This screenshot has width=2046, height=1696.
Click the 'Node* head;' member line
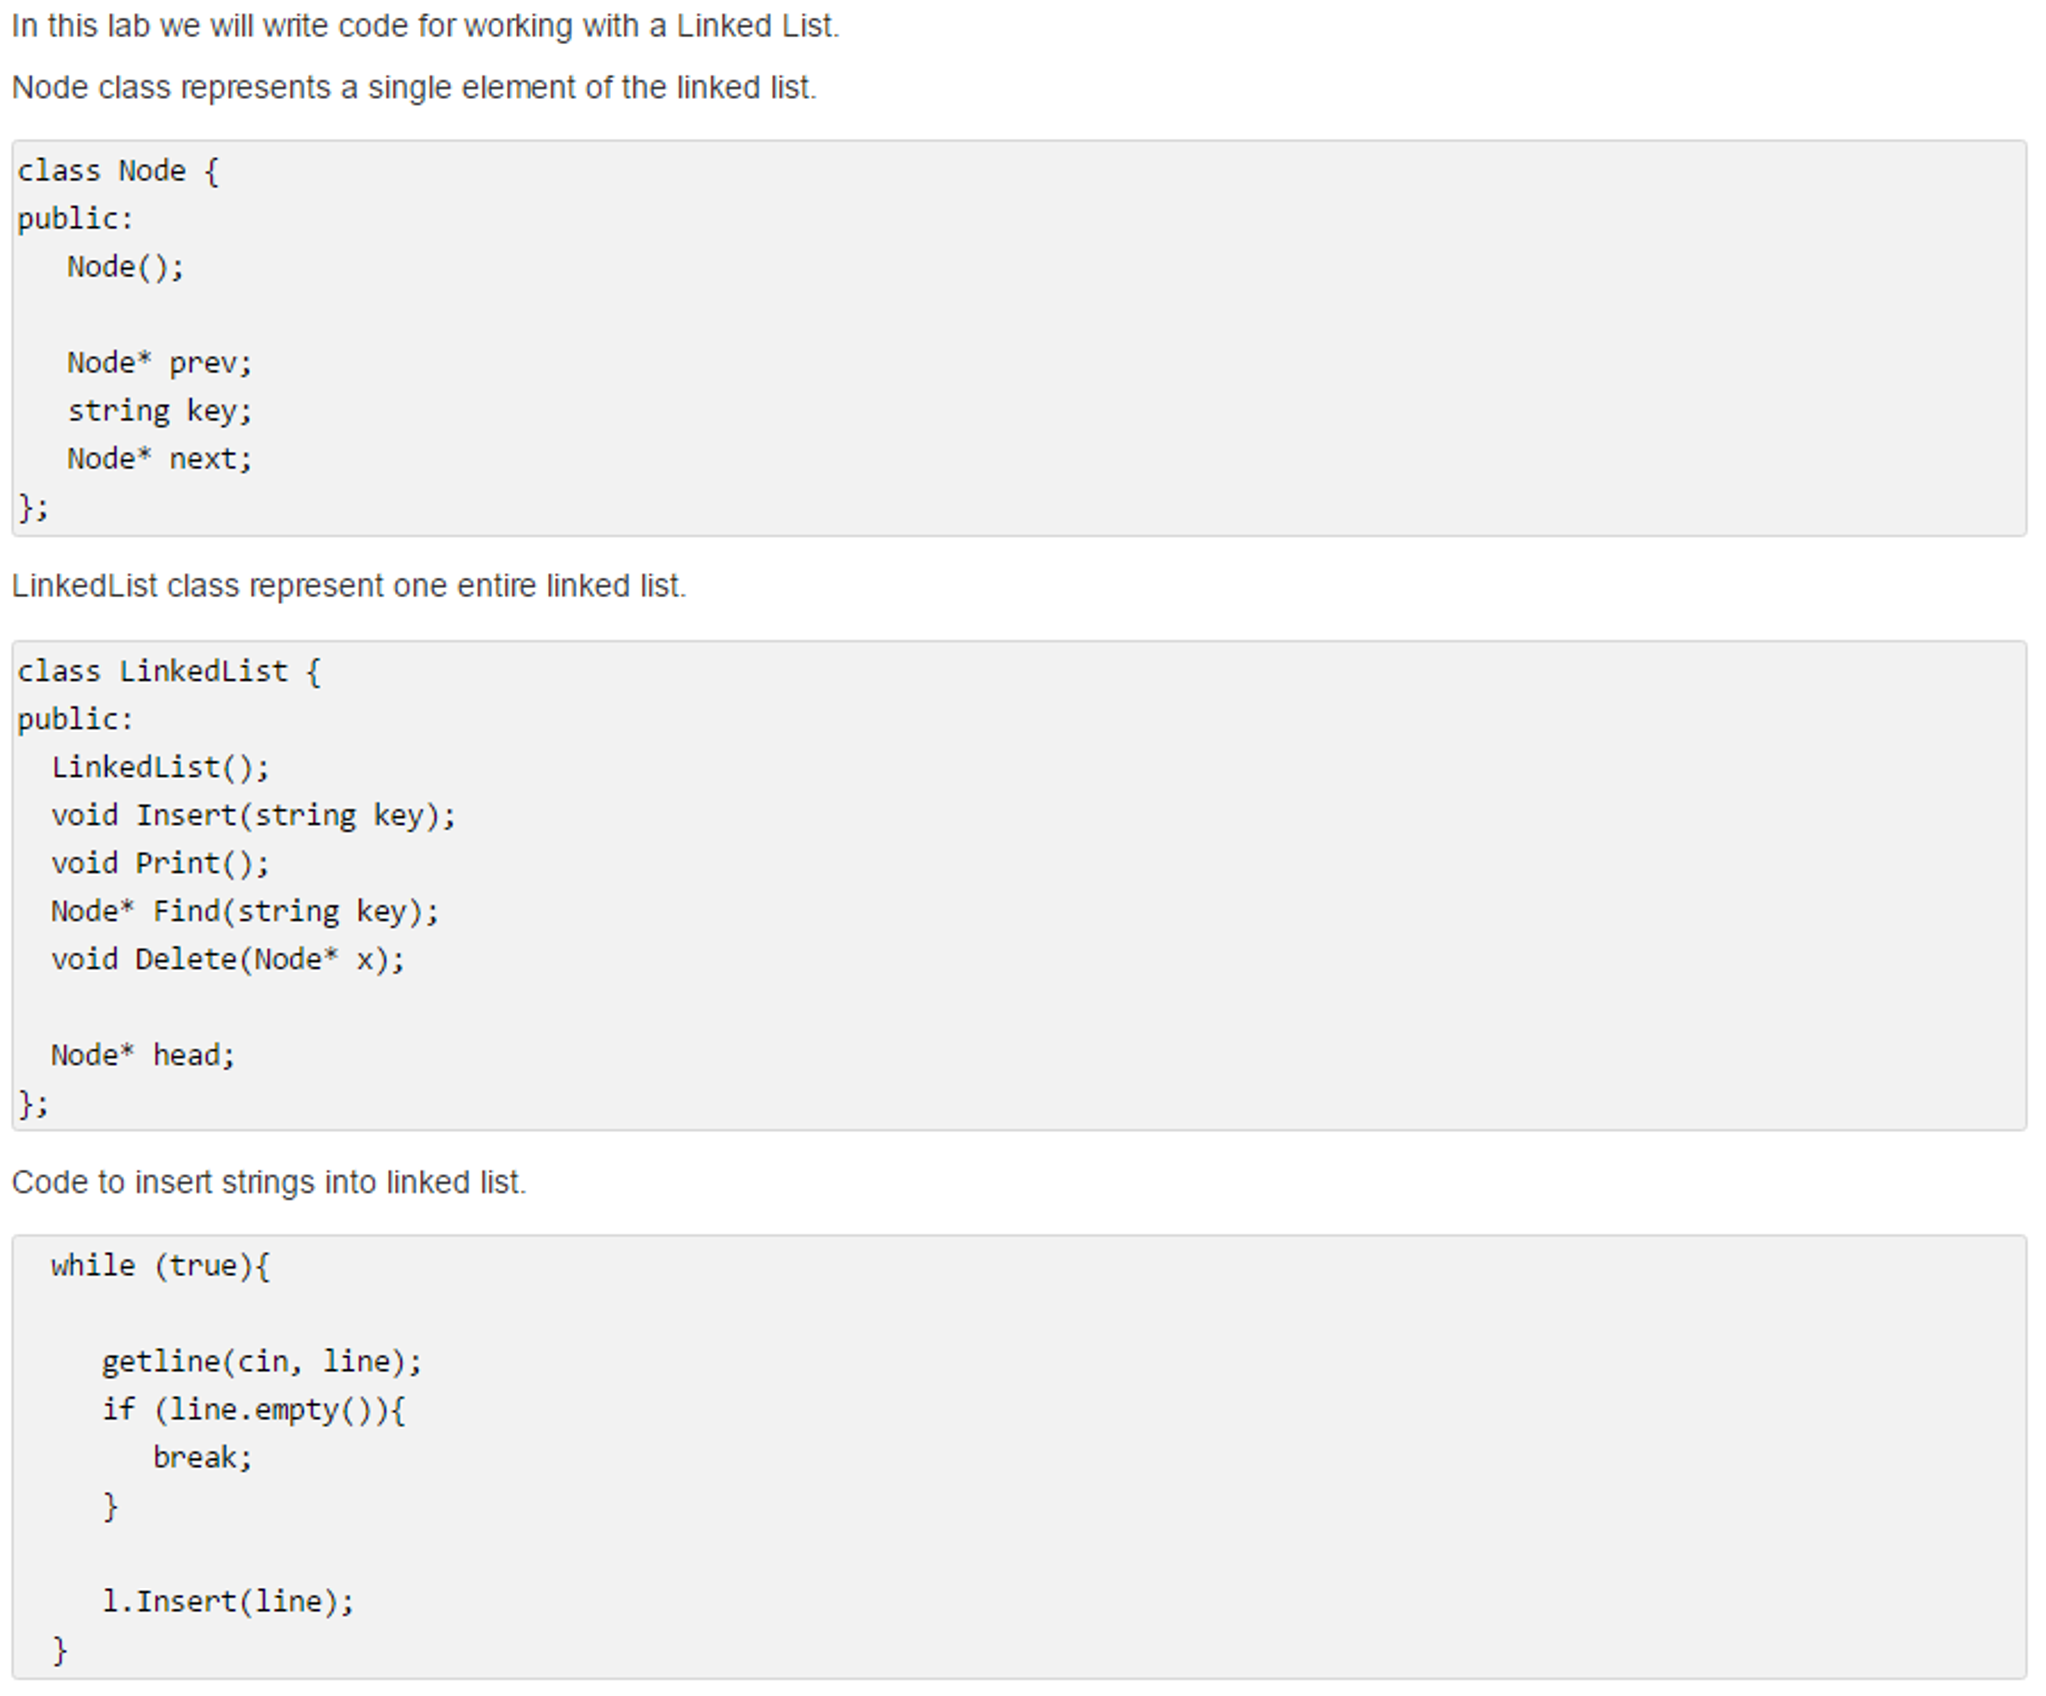(x=143, y=1055)
